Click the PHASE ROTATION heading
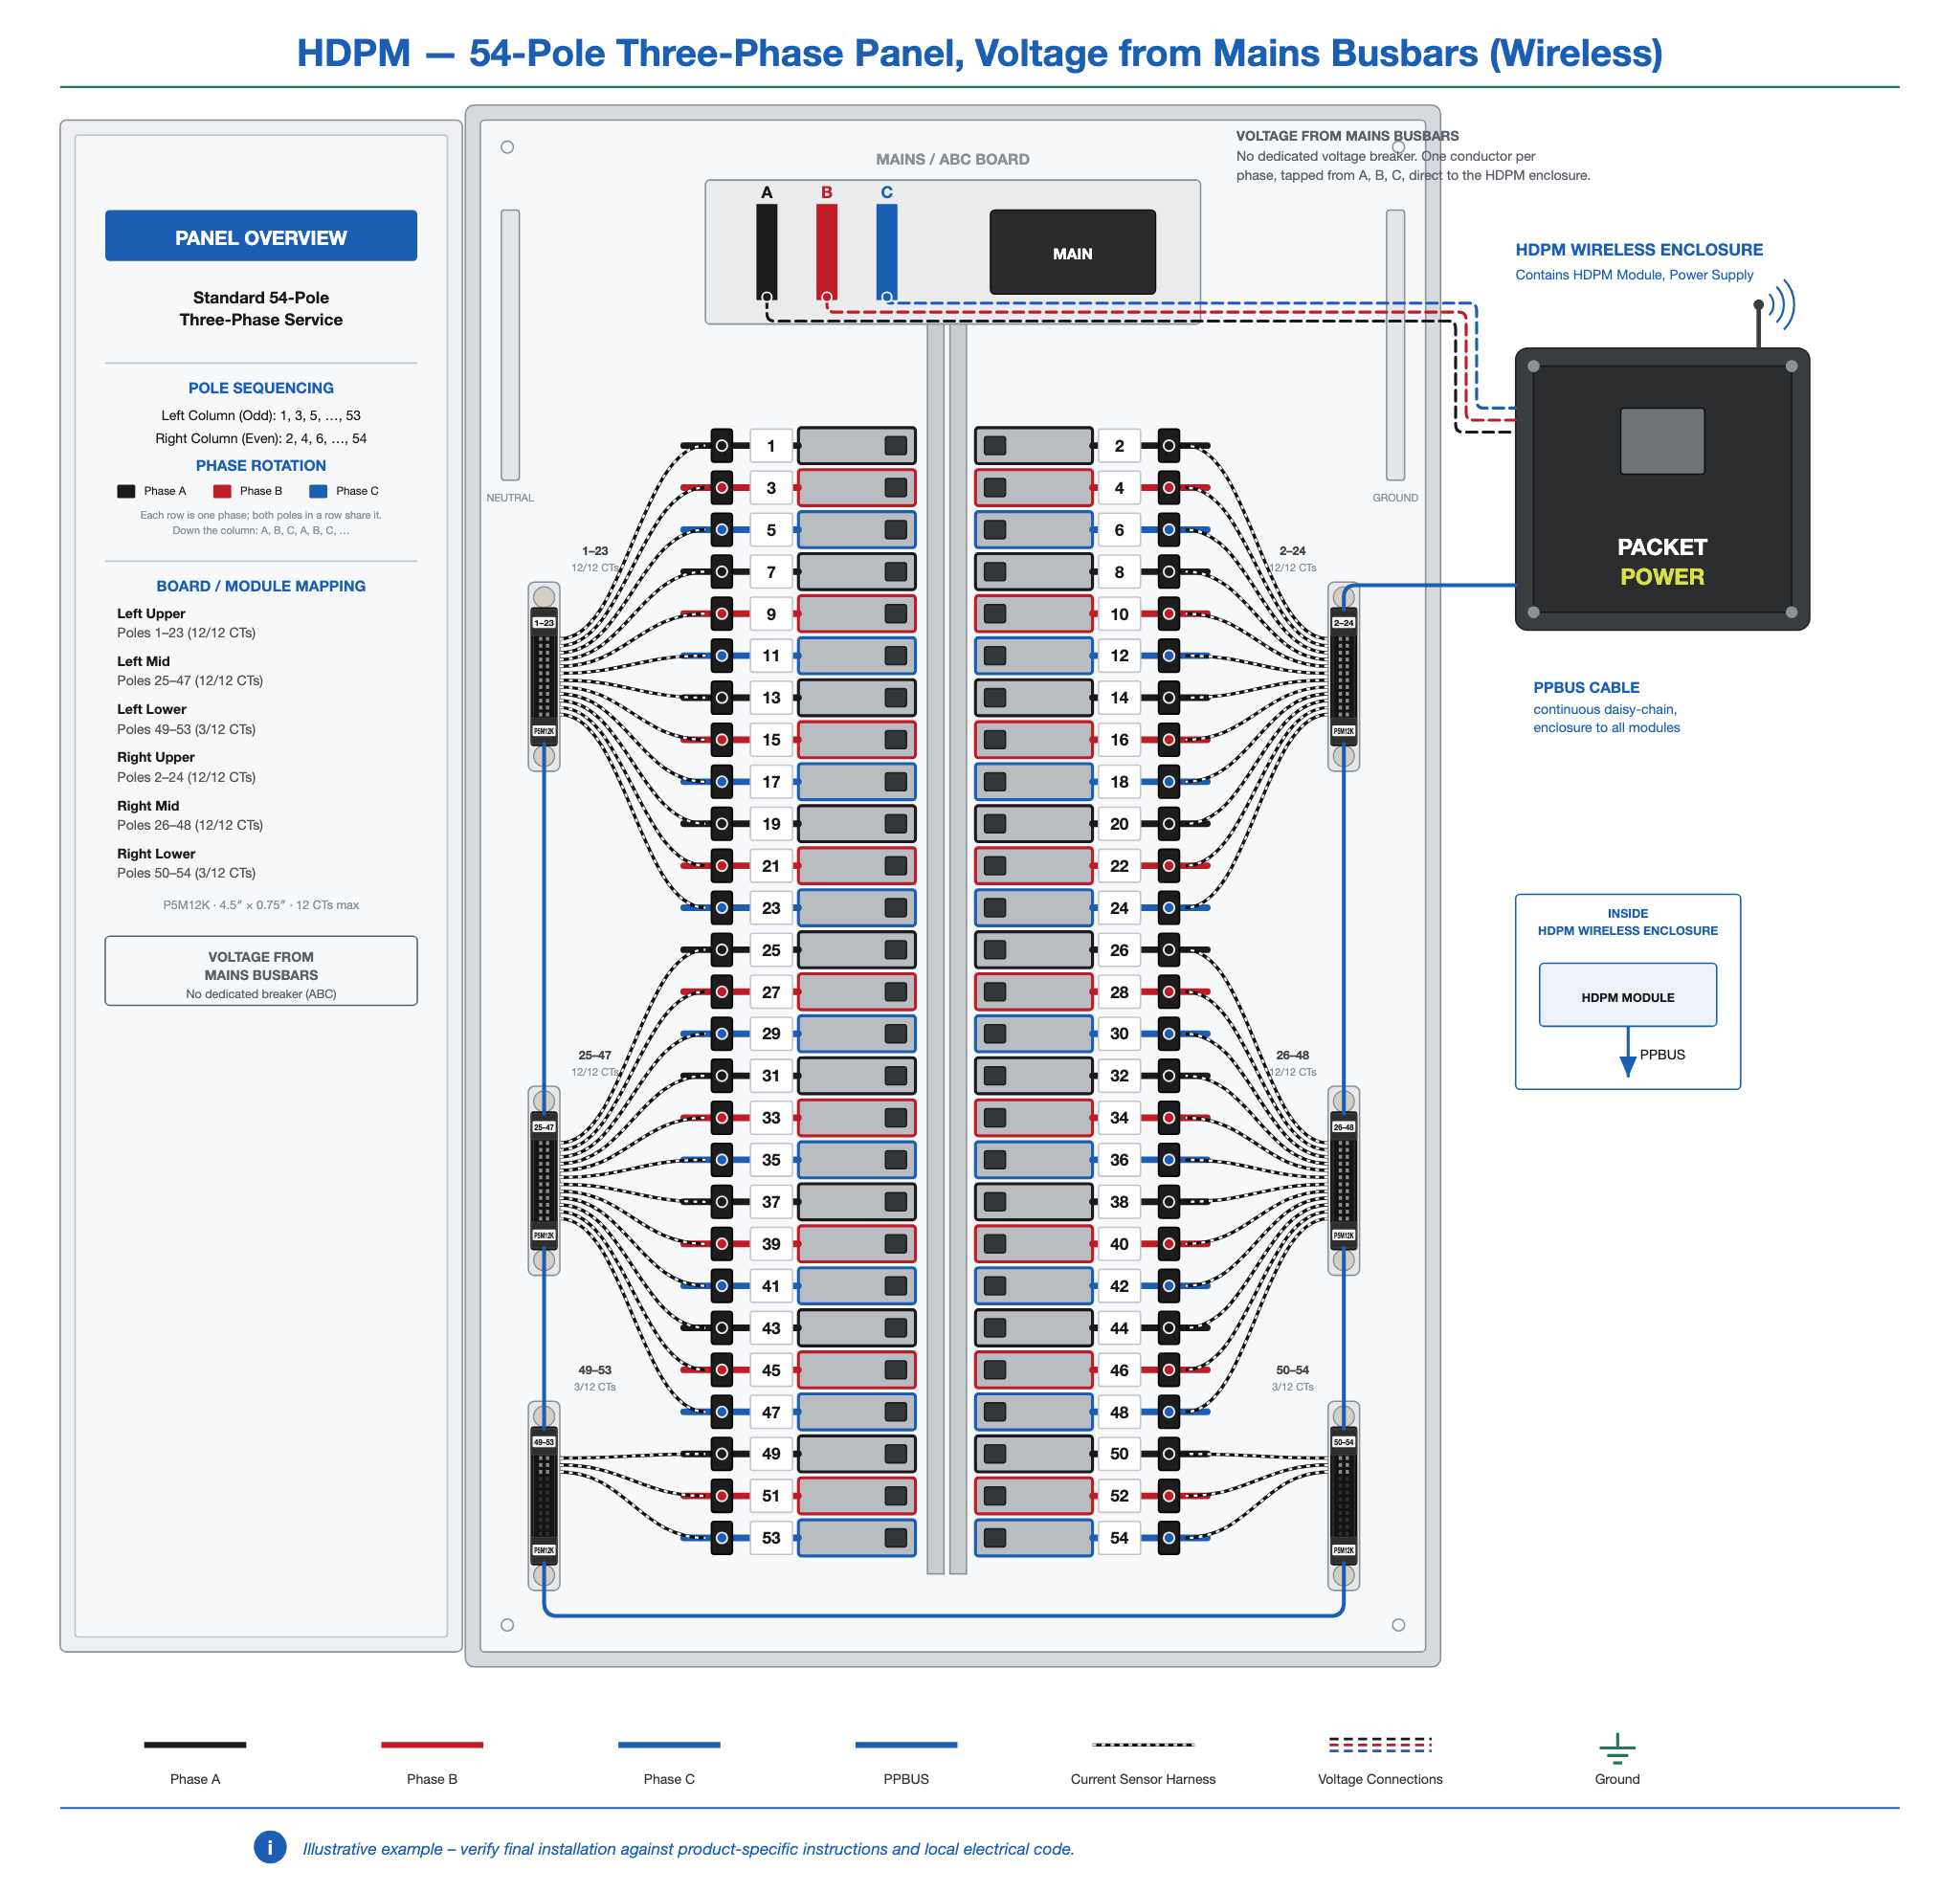The height and width of the screenshot is (1892, 1960). 261,466
